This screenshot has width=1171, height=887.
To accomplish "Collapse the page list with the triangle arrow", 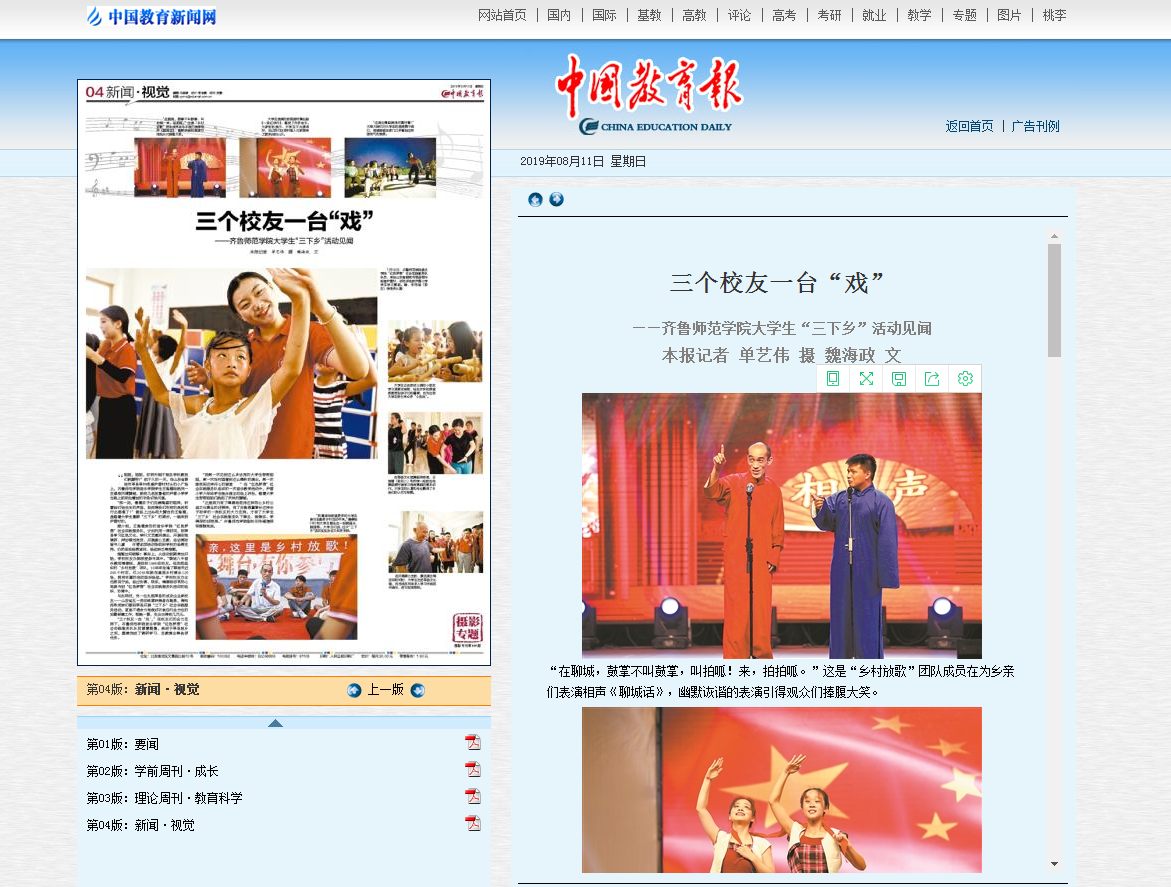I will [275, 723].
